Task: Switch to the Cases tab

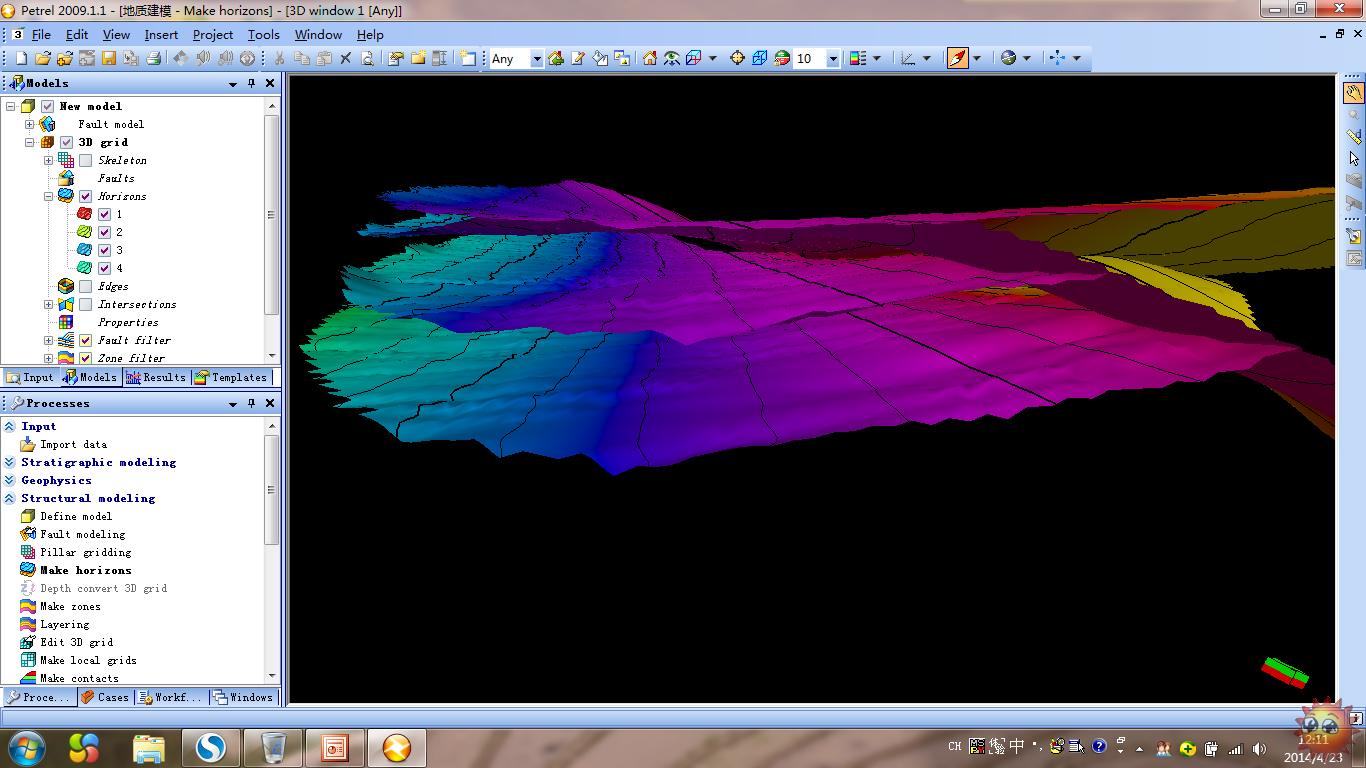Action: coord(105,697)
